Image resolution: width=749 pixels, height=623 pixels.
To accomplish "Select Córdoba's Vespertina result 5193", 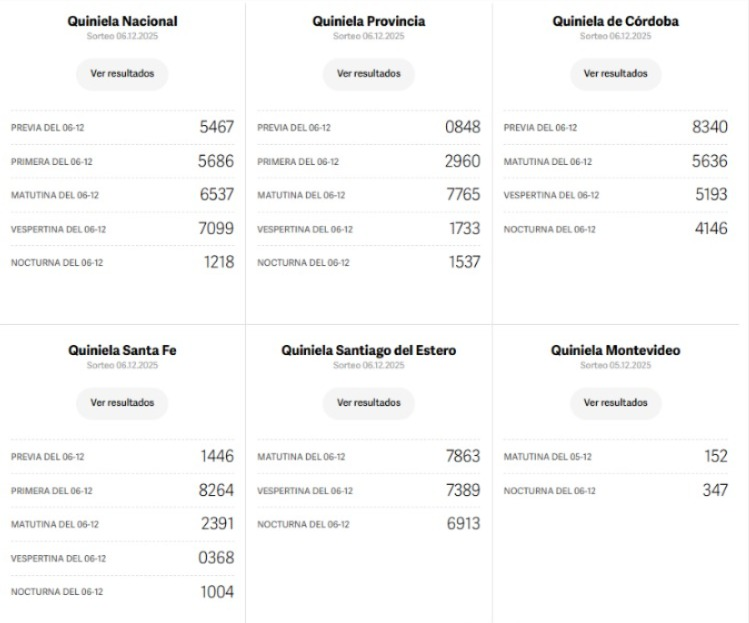I will (711, 195).
